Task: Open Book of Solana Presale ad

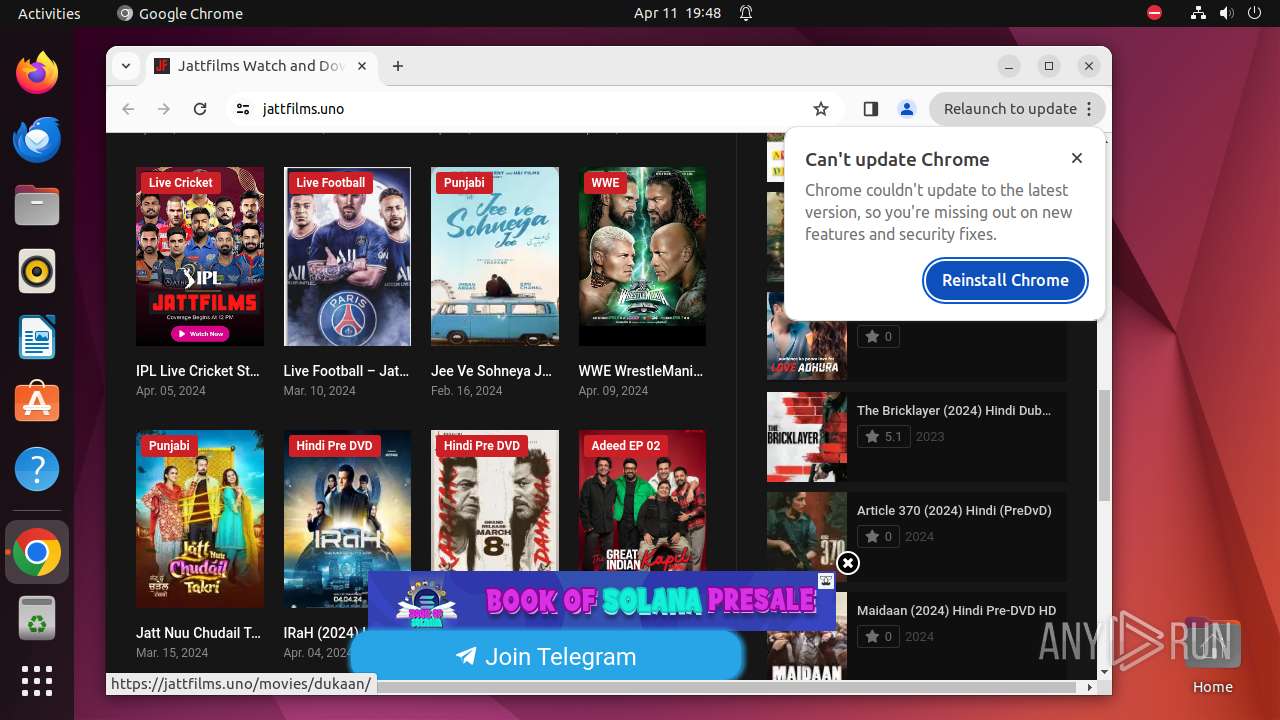Action: coord(602,600)
